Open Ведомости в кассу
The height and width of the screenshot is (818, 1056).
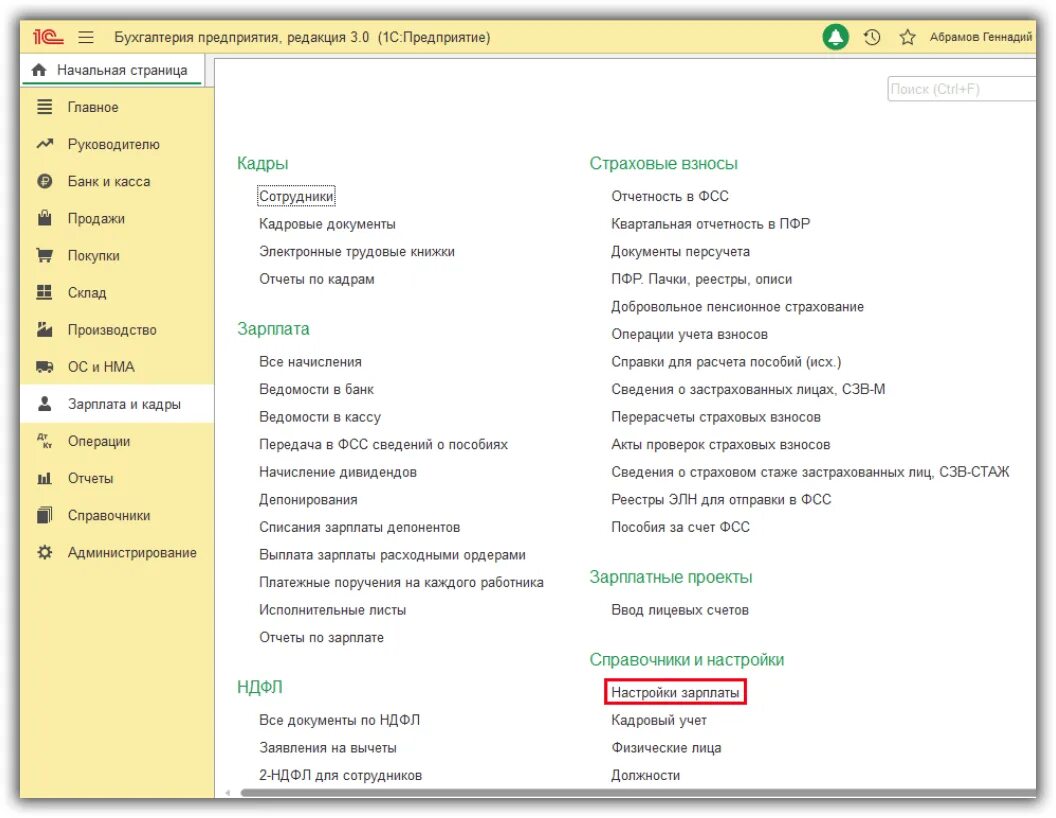click(x=320, y=417)
